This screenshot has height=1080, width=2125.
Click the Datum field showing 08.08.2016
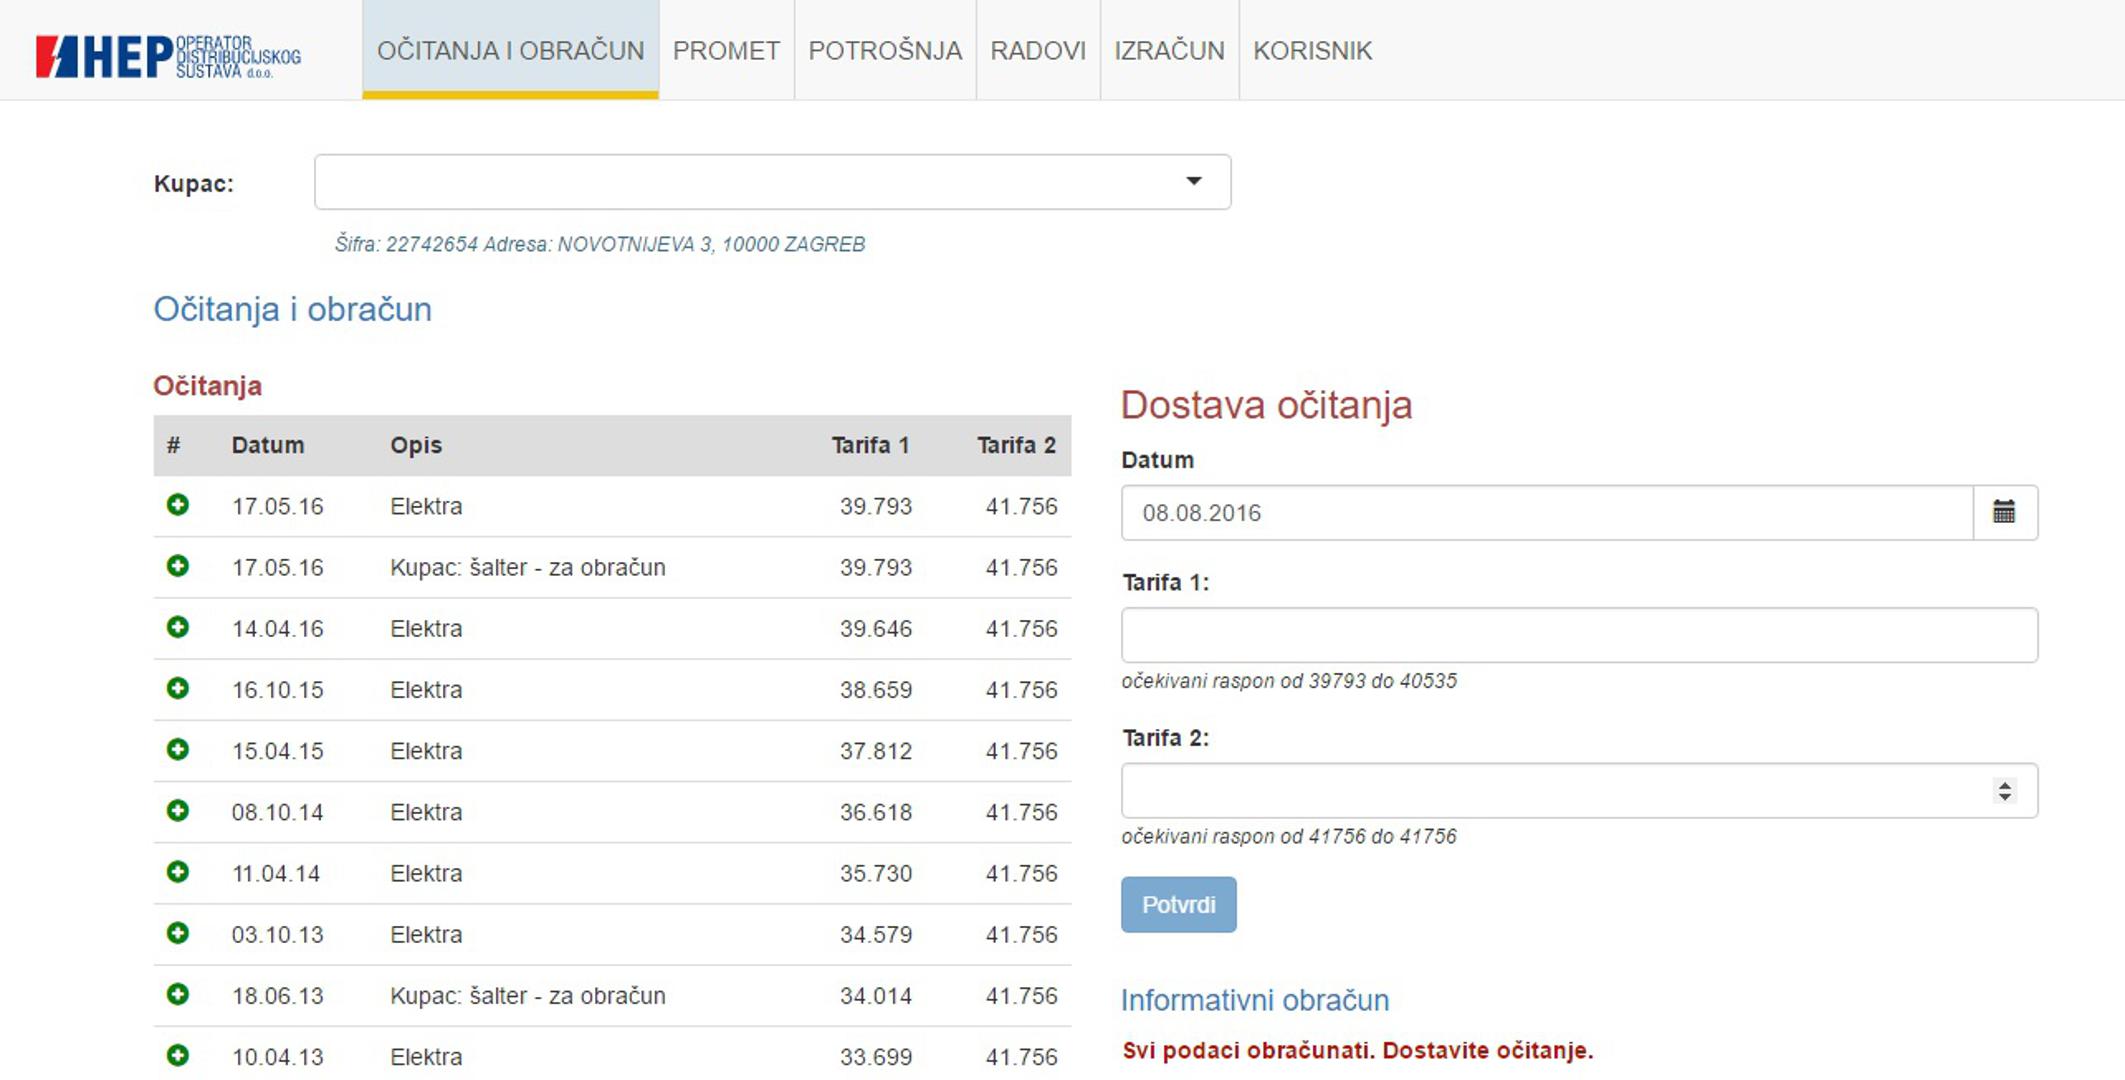pos(1546,513)
